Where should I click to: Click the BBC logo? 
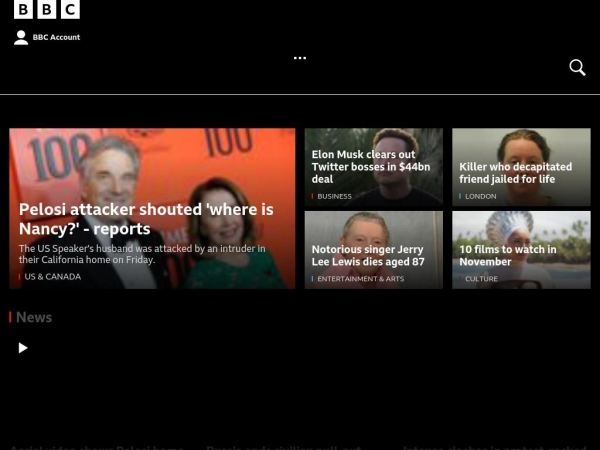click(x=47, y=10)
